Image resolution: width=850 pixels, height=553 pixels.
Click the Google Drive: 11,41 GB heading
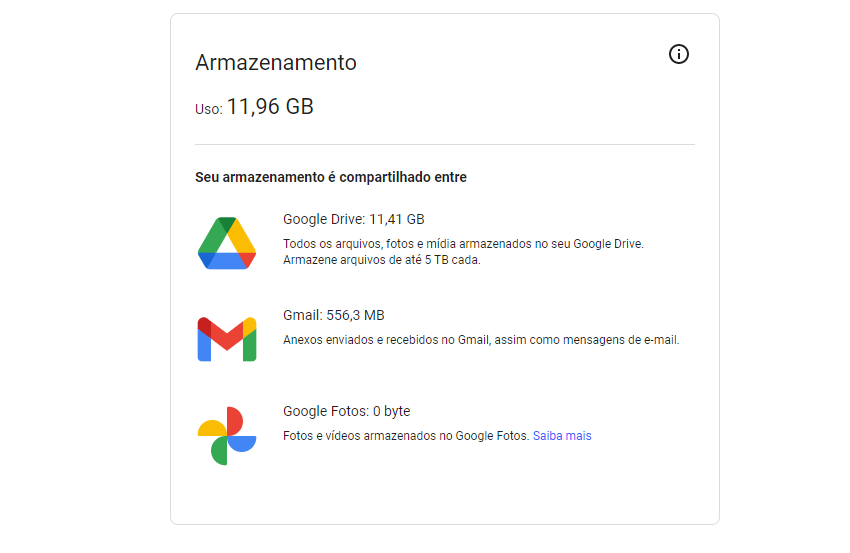click(x=353, y=219)
